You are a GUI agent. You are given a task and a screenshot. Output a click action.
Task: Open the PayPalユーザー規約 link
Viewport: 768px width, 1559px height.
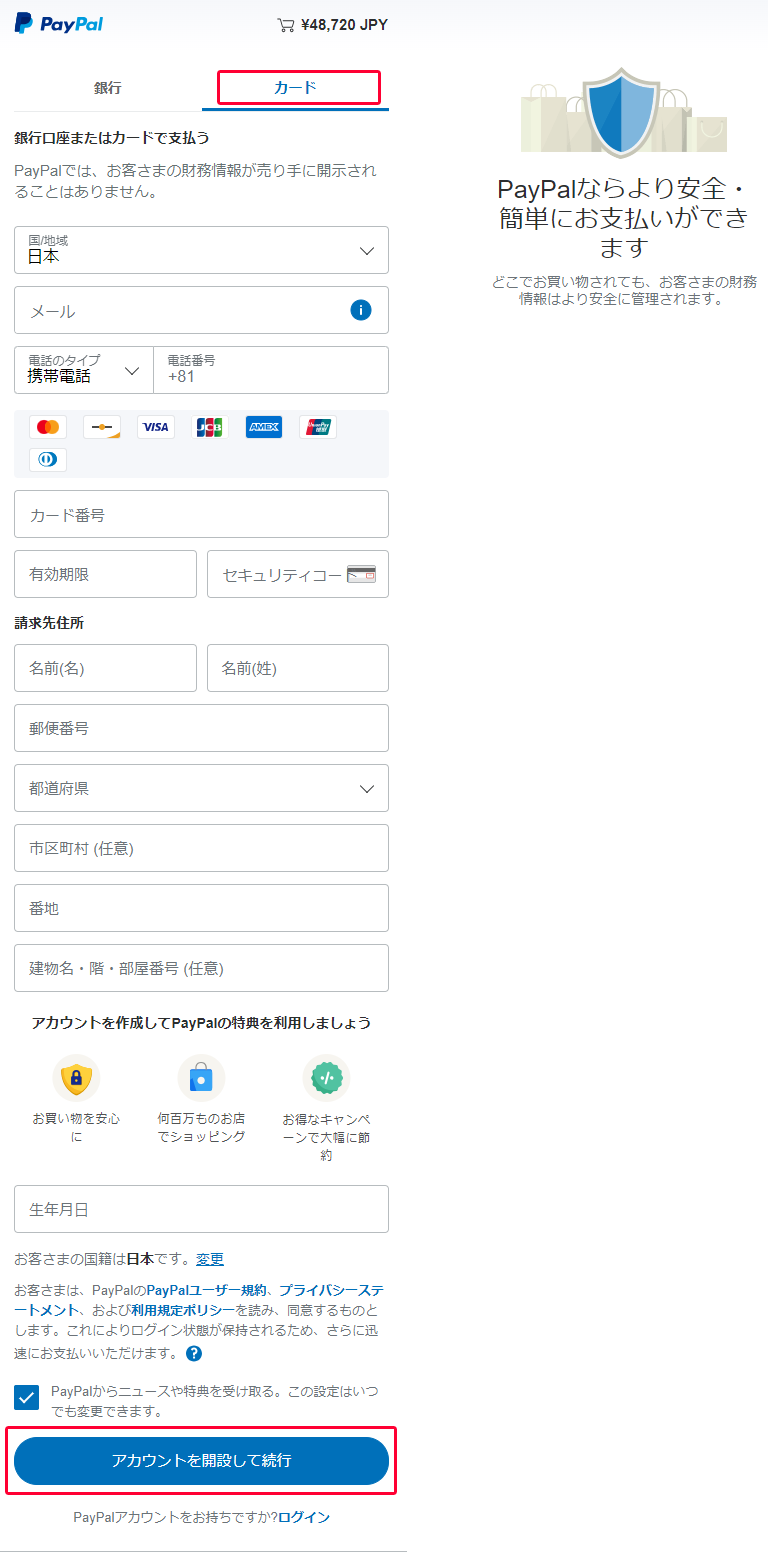click(x=206, y=1290)
